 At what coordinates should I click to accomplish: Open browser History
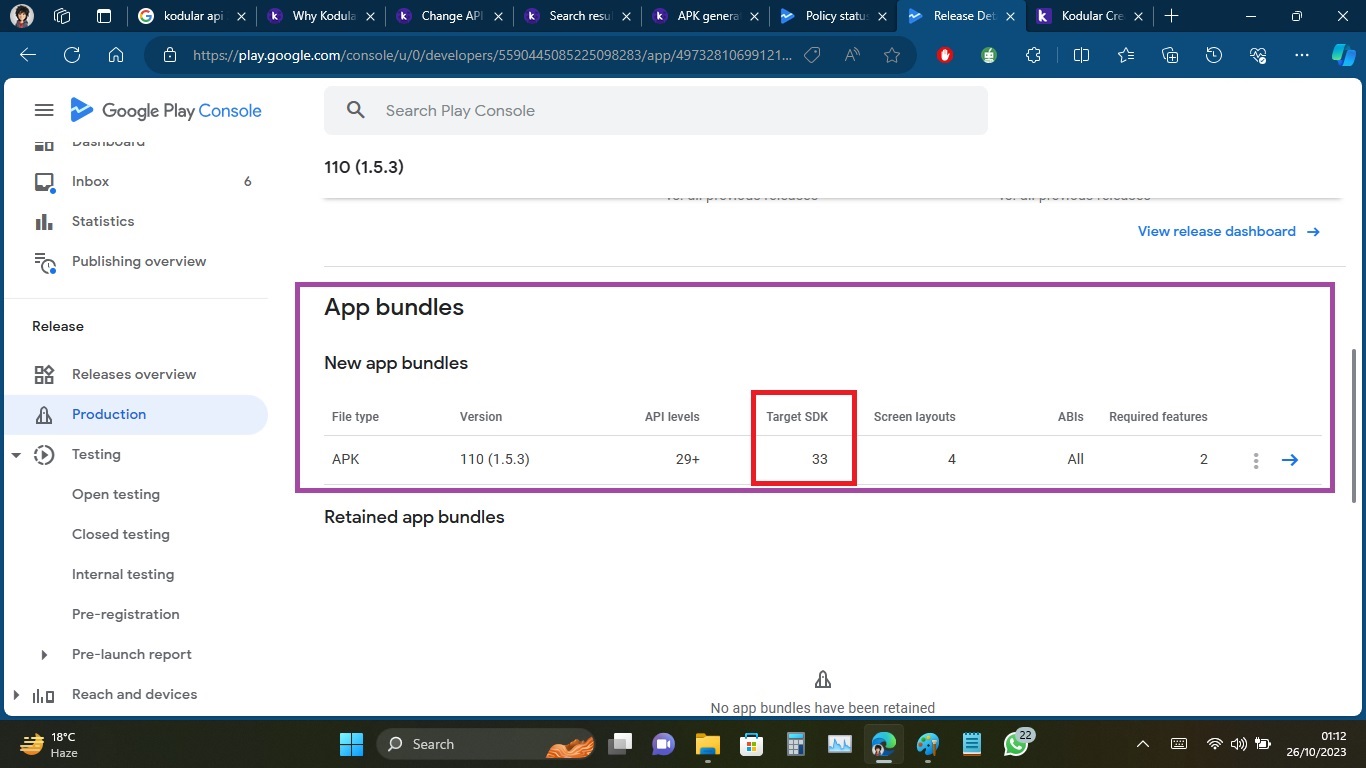coord(1214,56)
